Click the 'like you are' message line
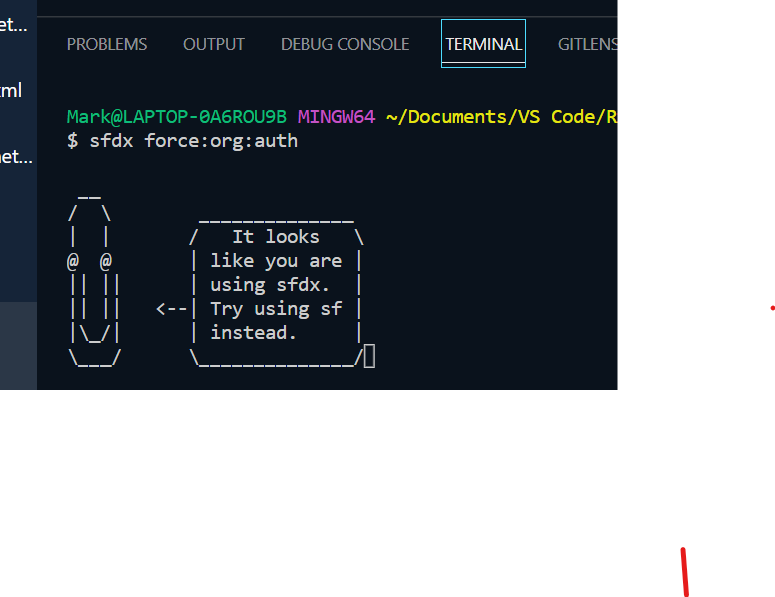775x597 pixels. click(x=276, y=261)
